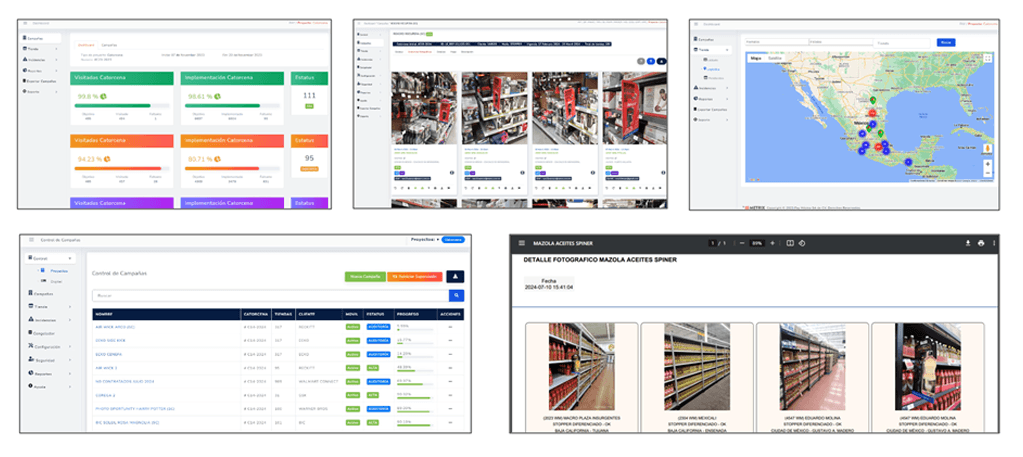Open actions menu for ECKO CENEFA row
1023x457 pixels.
tap(450, 354)
